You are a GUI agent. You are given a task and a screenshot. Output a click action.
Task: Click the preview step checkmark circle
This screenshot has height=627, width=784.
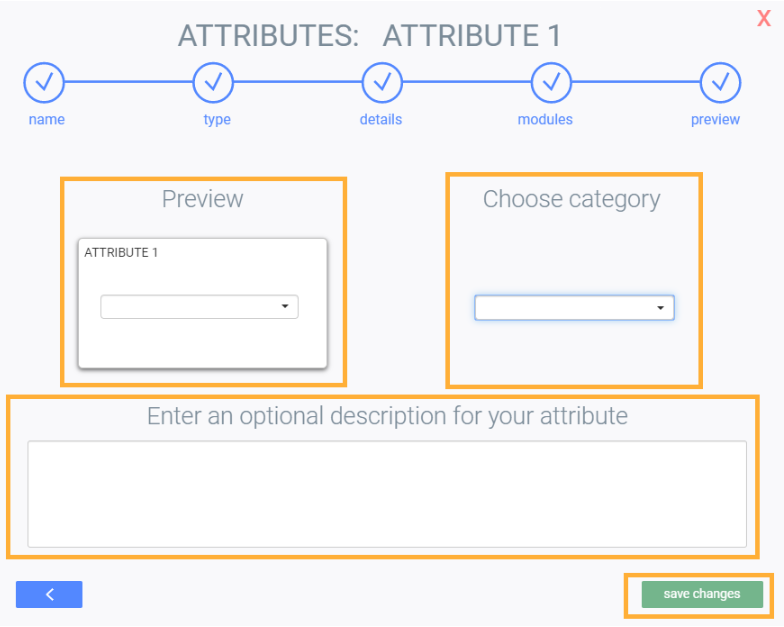coord(720,83)
